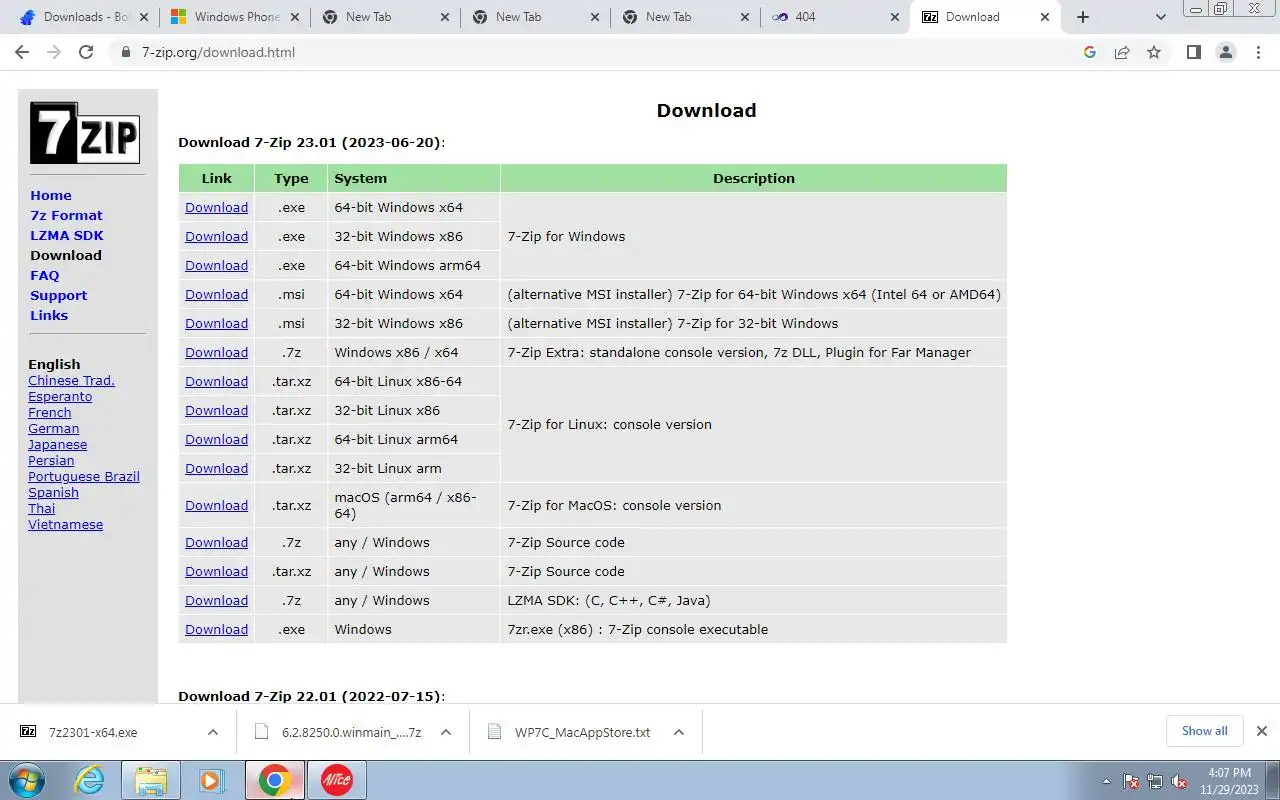The width and height of the screenshot is (1280, 800).
Task: Click the 7z2301-x64.exe downloaded file
Action: pos(93,732)
